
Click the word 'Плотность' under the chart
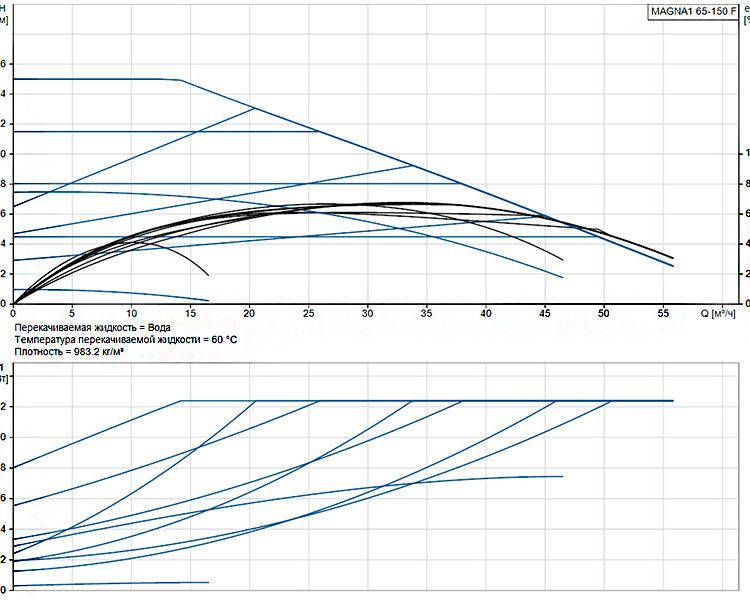point(36,352)
